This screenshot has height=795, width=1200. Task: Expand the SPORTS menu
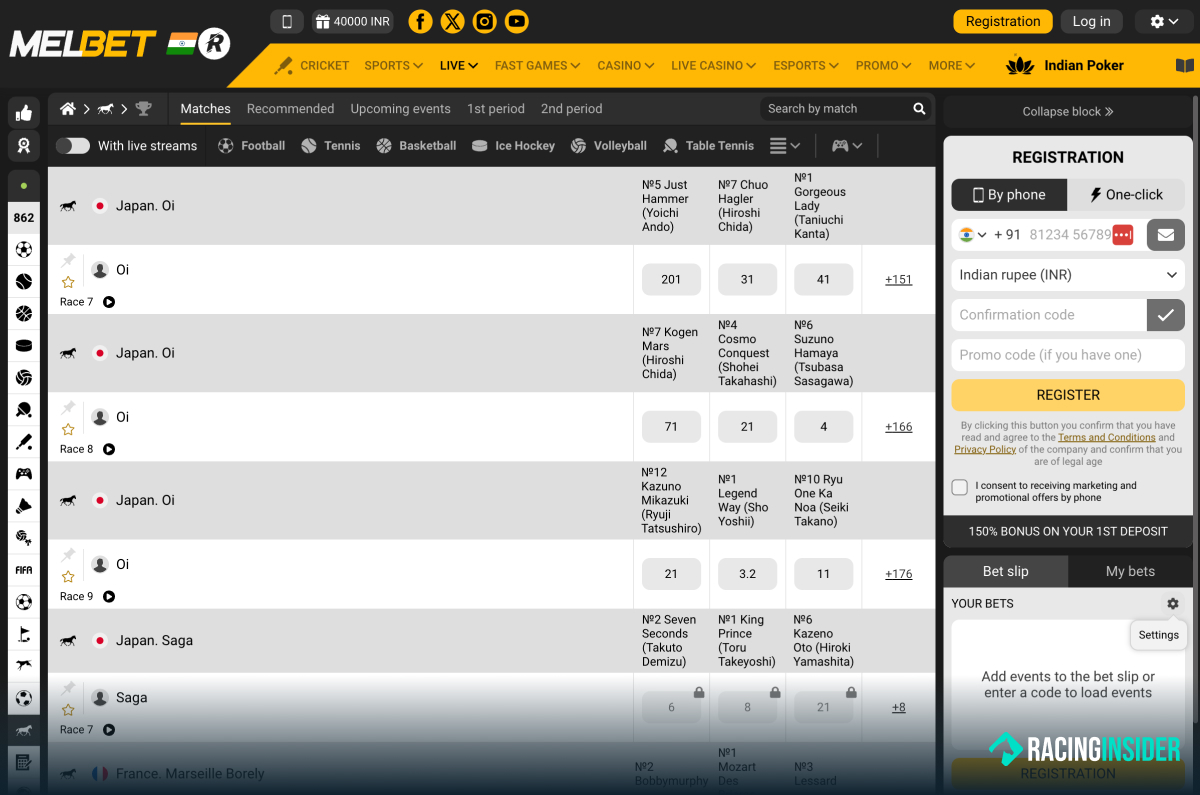(394, 65)
